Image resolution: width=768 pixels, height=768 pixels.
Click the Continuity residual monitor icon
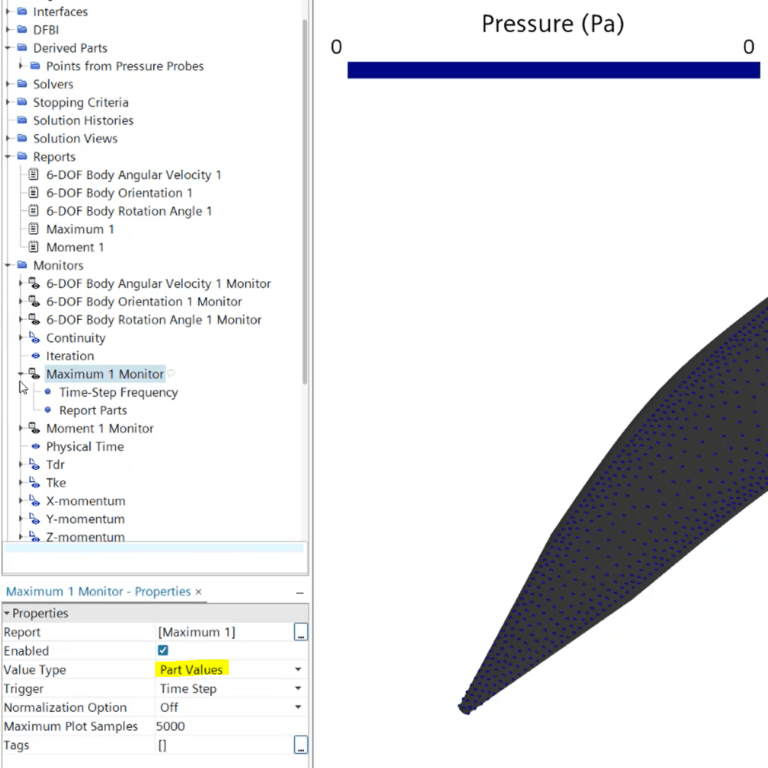[x=34, y=337]
